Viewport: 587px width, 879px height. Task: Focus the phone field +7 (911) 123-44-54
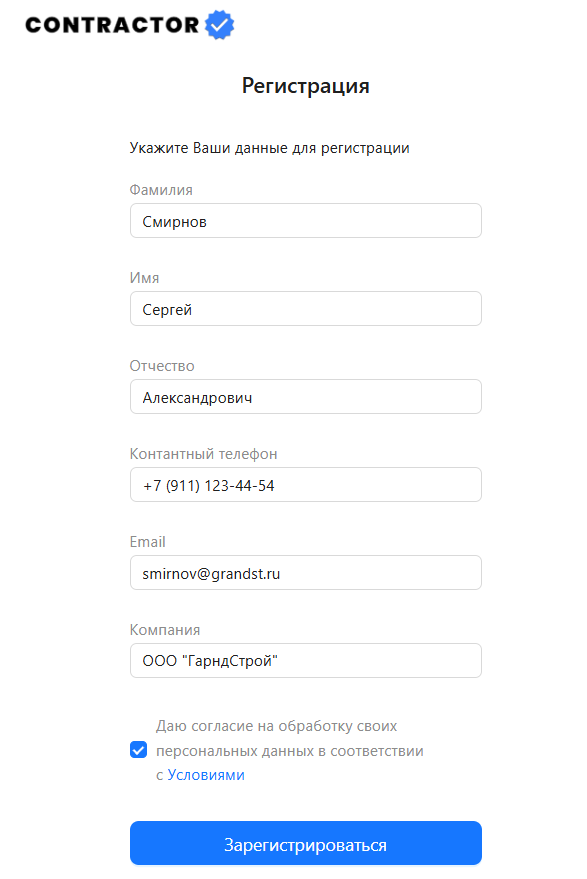[x=306, y=484]
